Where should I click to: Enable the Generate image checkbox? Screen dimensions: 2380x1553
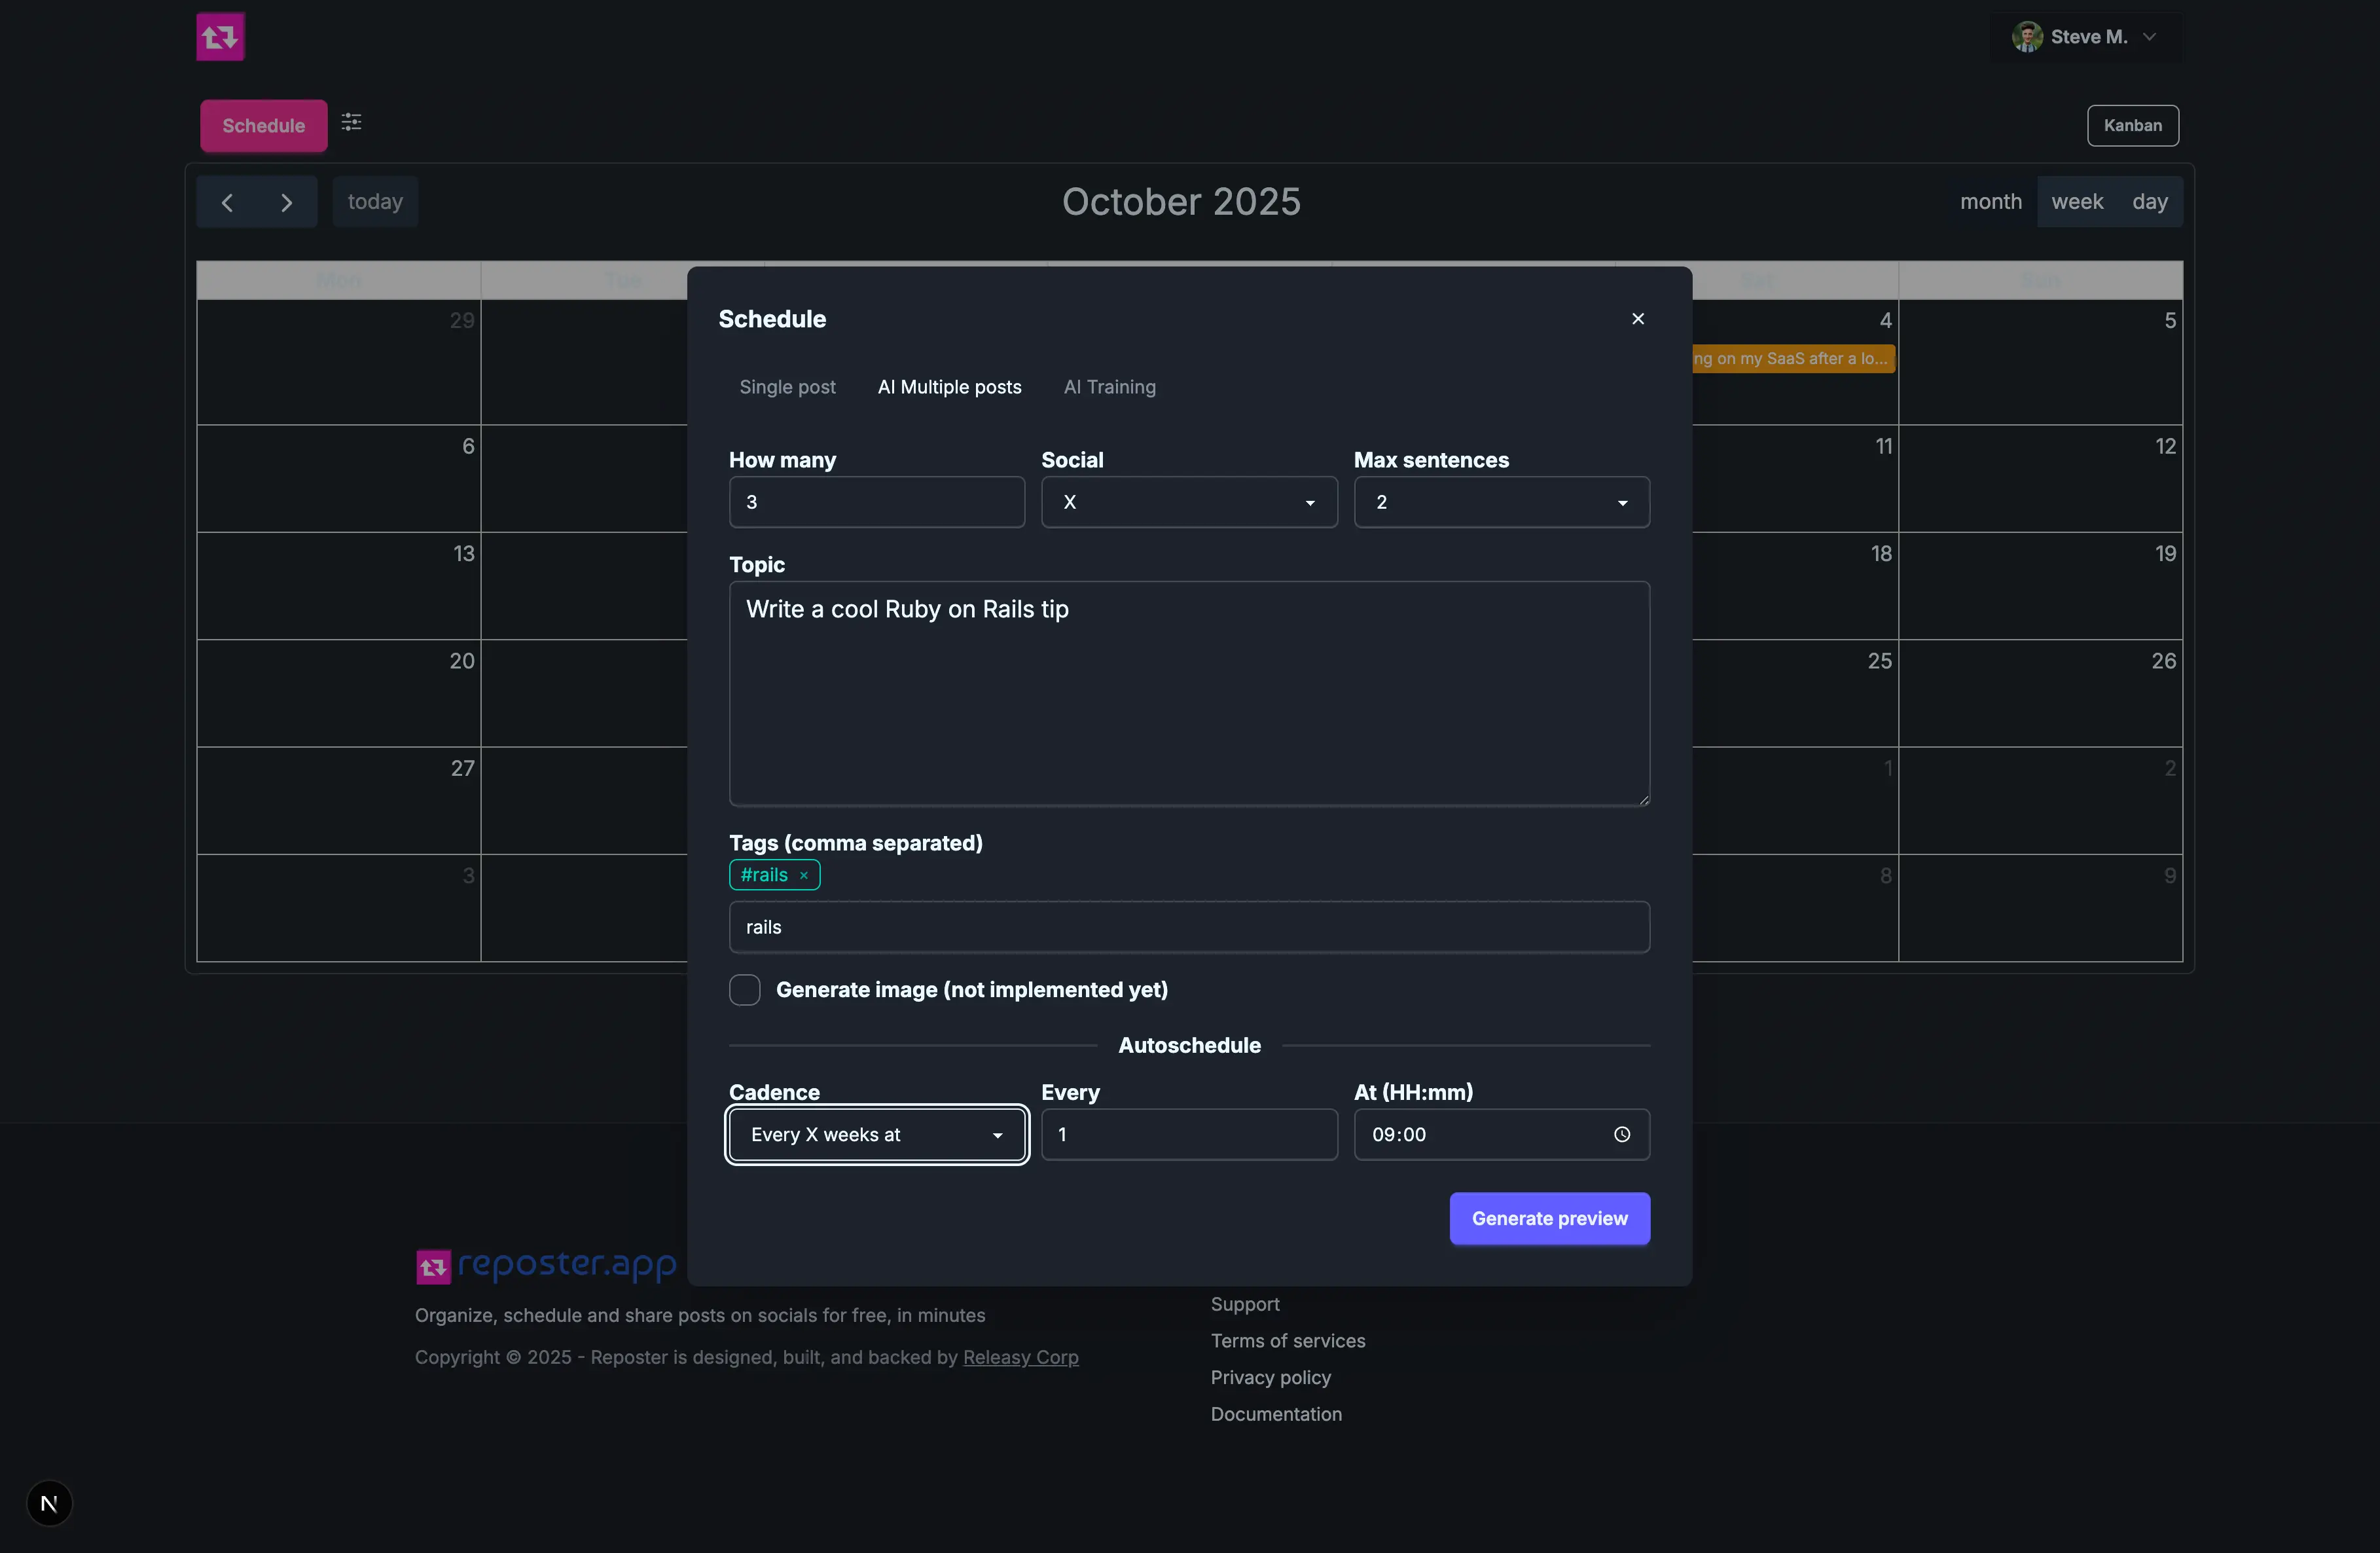click(744, 990)
